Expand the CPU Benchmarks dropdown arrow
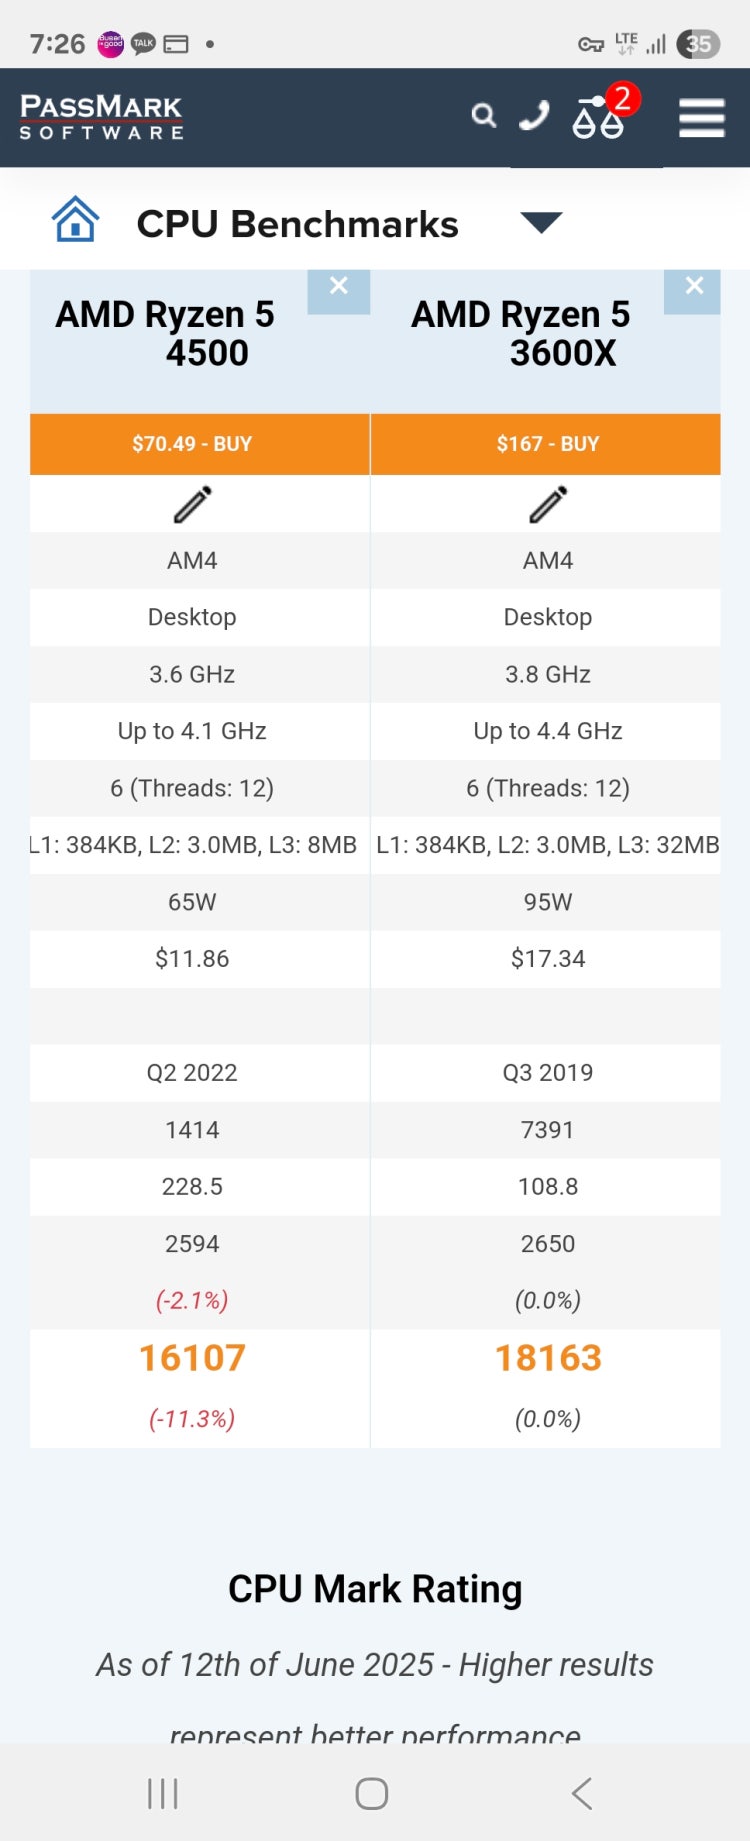The height and width of the screenshot is (1841, 750). (542, 222)
